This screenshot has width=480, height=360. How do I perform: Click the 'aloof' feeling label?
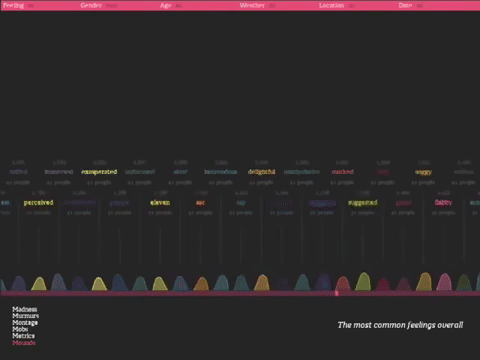pos(180,172)
